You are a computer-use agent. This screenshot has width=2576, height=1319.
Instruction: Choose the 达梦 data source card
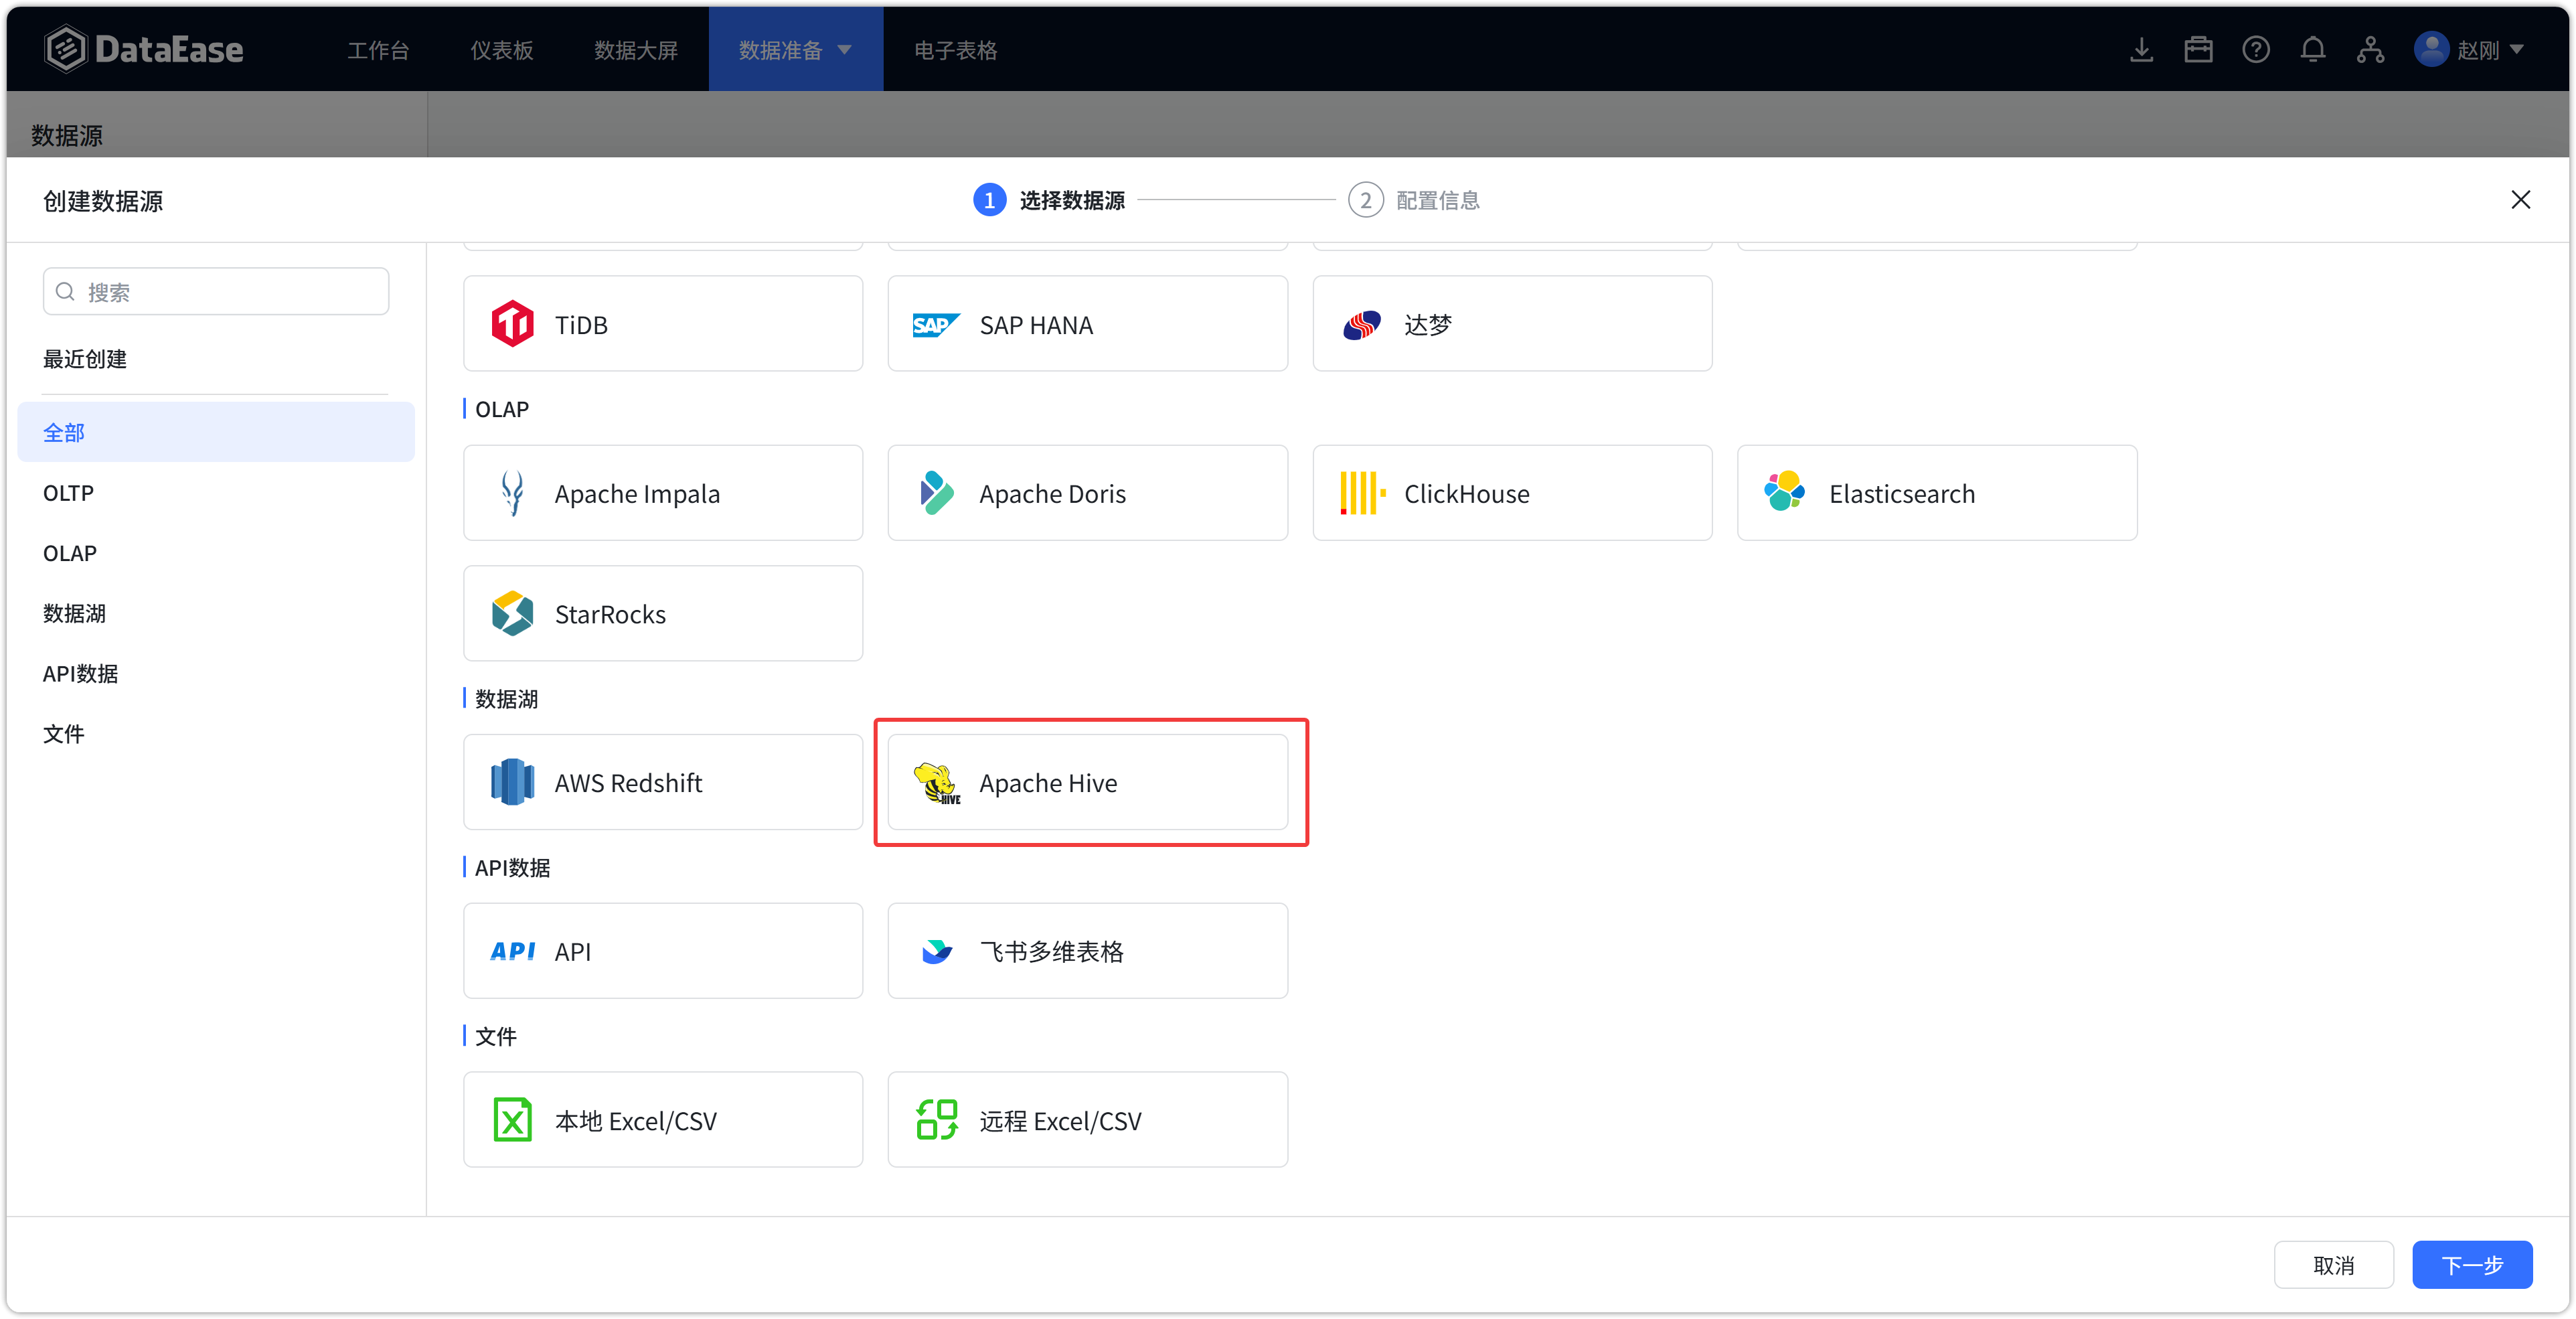1513,324
